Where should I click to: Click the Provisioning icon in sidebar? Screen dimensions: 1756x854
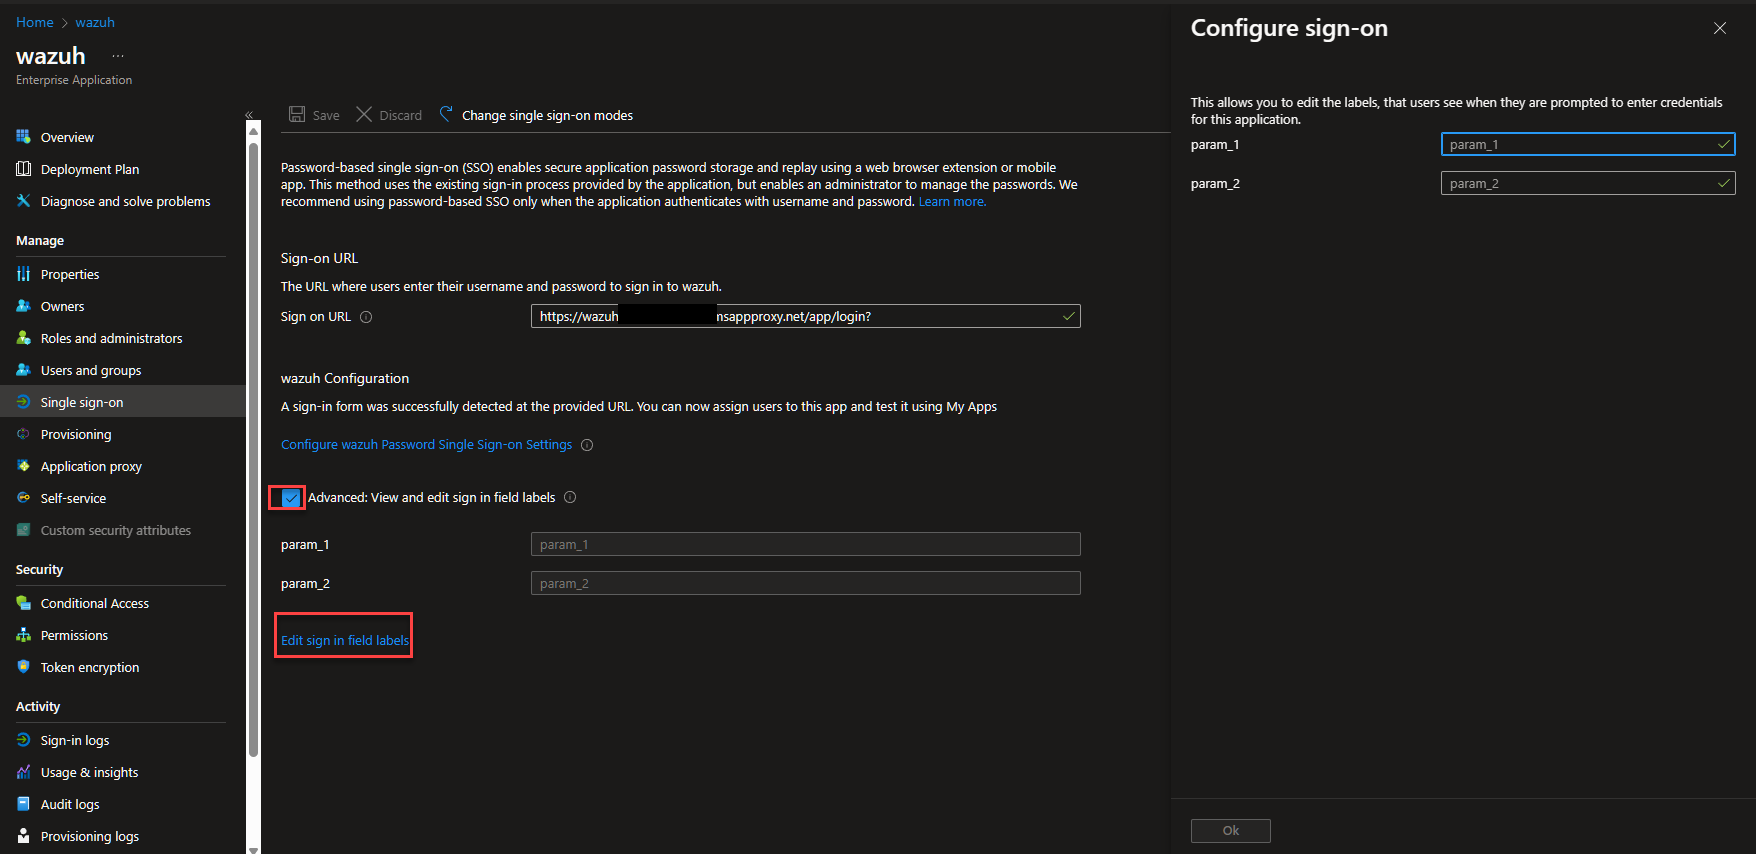[24, 434]
